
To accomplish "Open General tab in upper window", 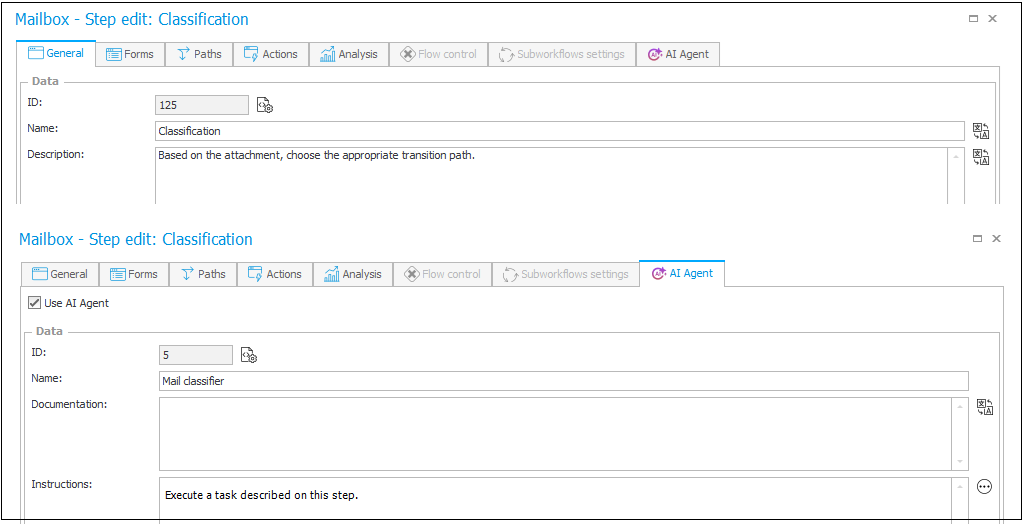I will tap(56, 54).
